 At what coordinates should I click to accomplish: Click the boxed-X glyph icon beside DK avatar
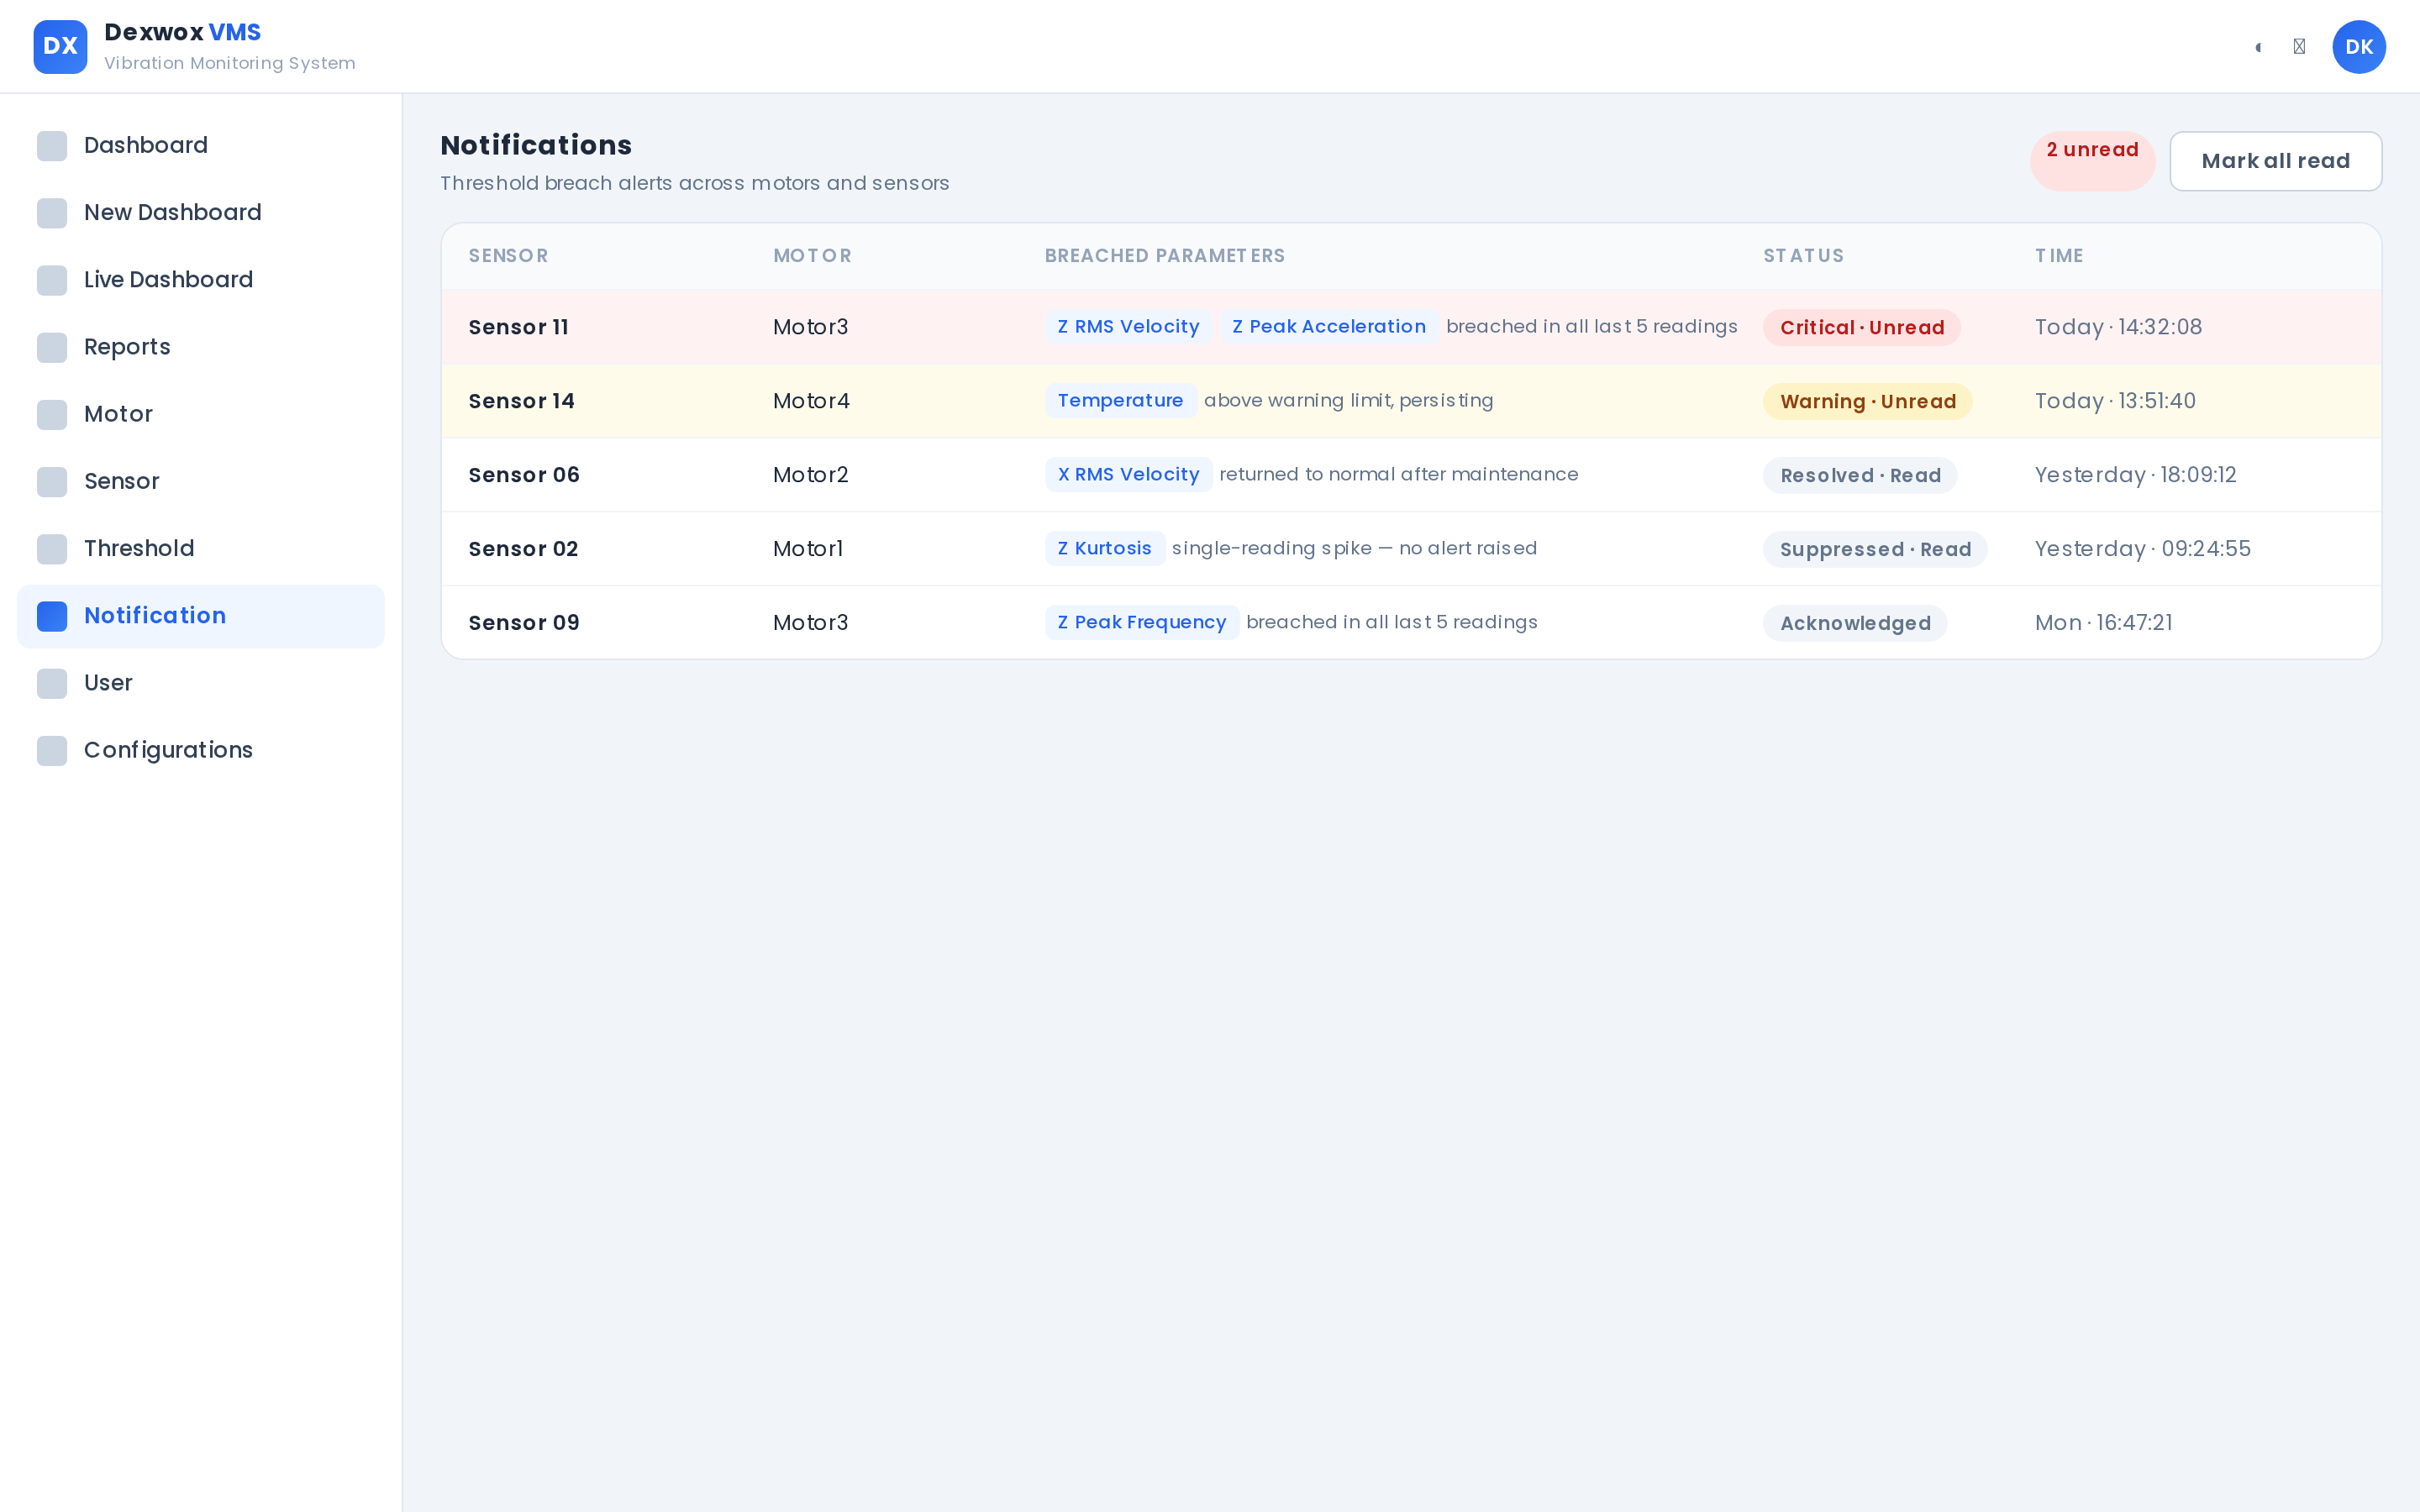point(2299,47)
